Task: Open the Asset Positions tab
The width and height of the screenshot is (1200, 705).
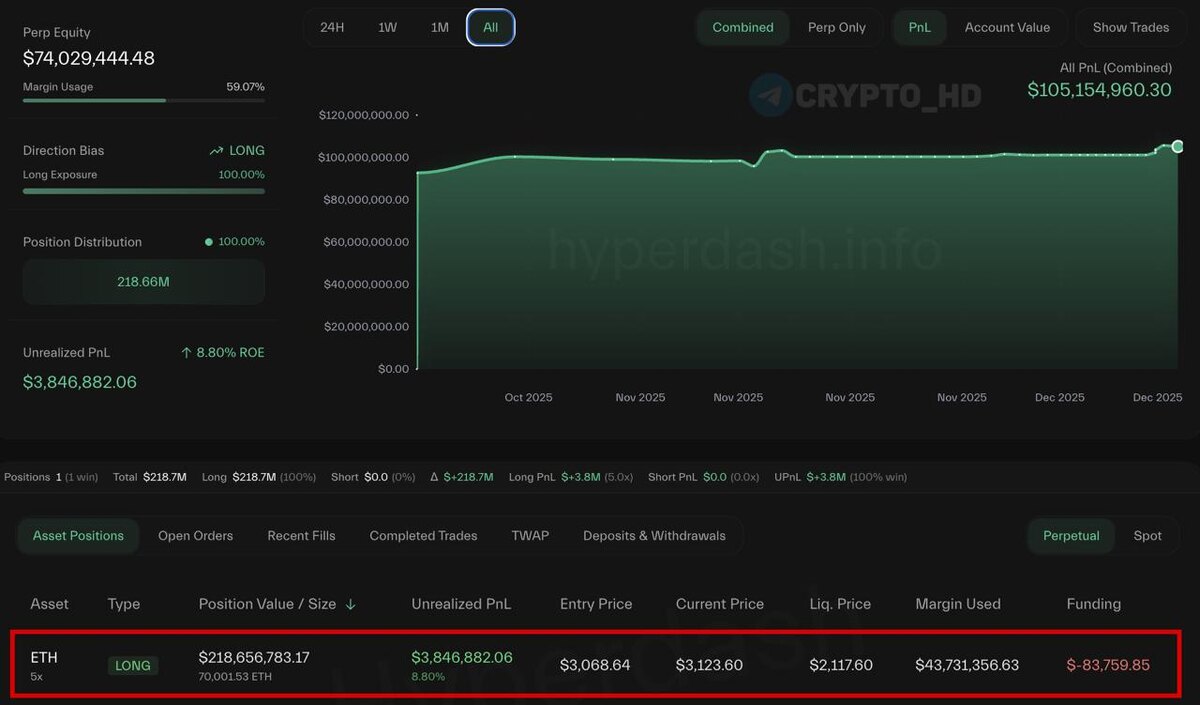Action: (x=78, y=536)
